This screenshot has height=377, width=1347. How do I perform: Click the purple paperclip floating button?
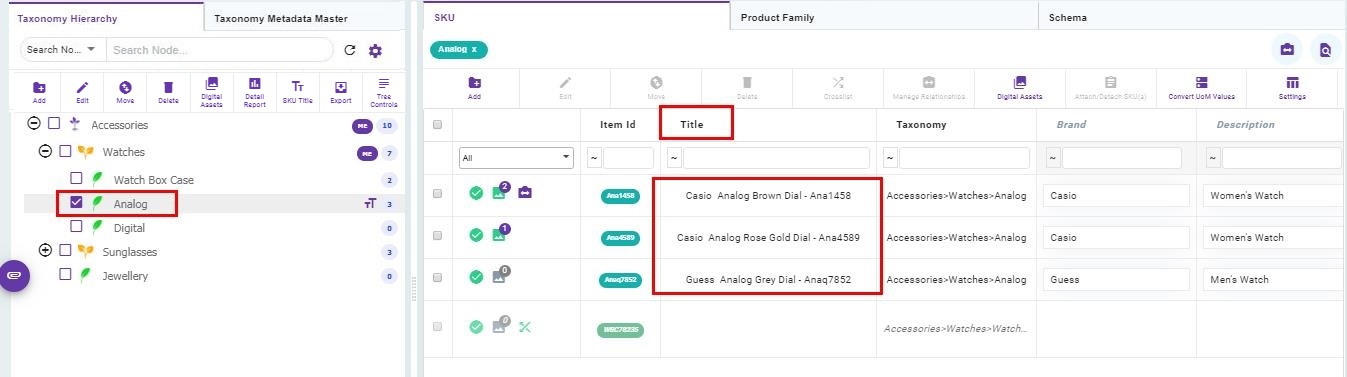(x=14, y=275)
